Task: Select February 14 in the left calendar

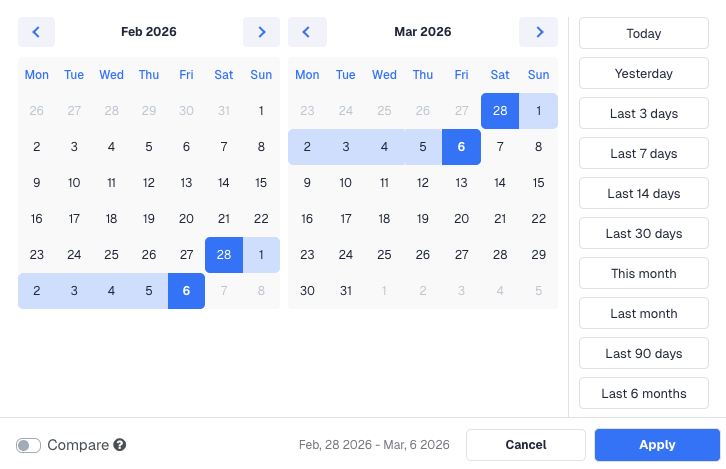Action: [x=224, y=183]
